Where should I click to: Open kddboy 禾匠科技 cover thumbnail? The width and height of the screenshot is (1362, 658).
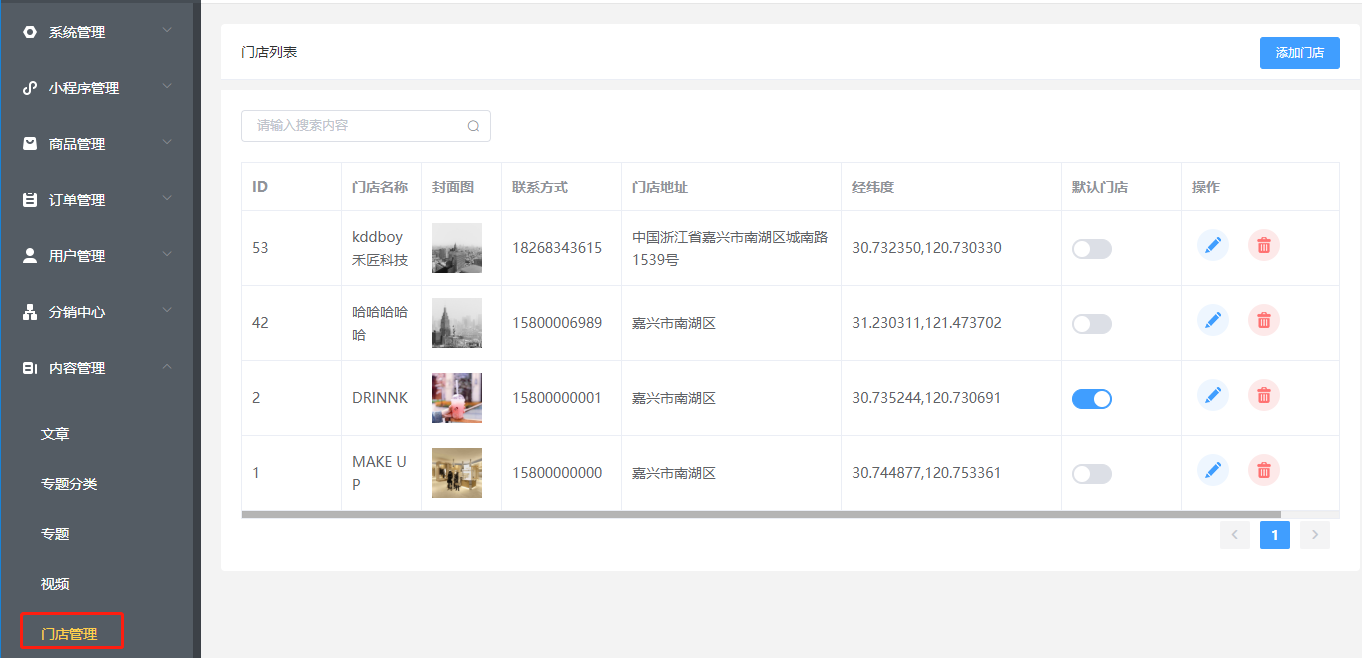(457, 248)
